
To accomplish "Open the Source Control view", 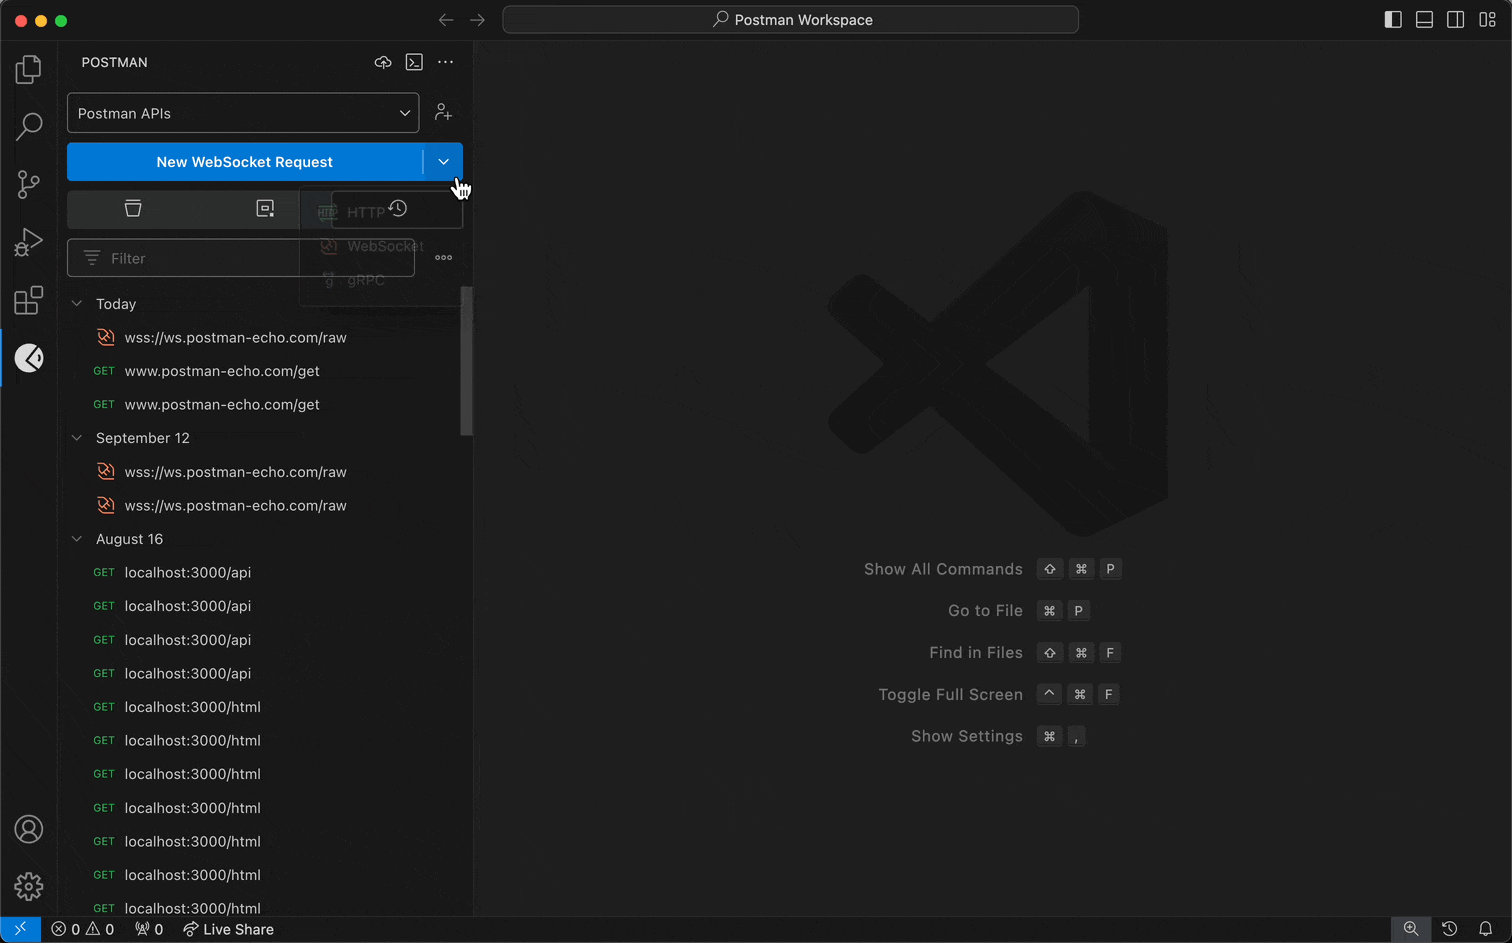I will [x=29, y=184].
